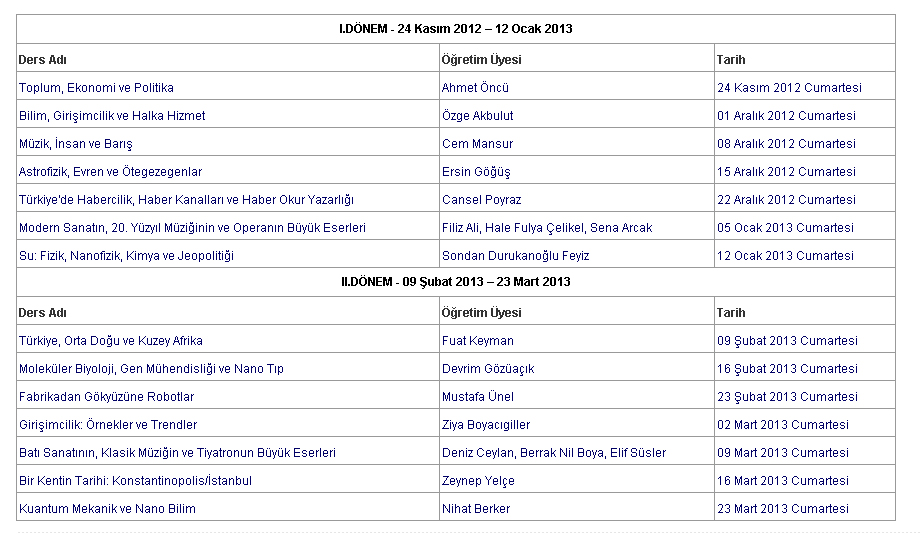Viewport: 921px width, 535px height.
Task: Open instructor Ahmet Öncü's link
Action: coord(475,88)
